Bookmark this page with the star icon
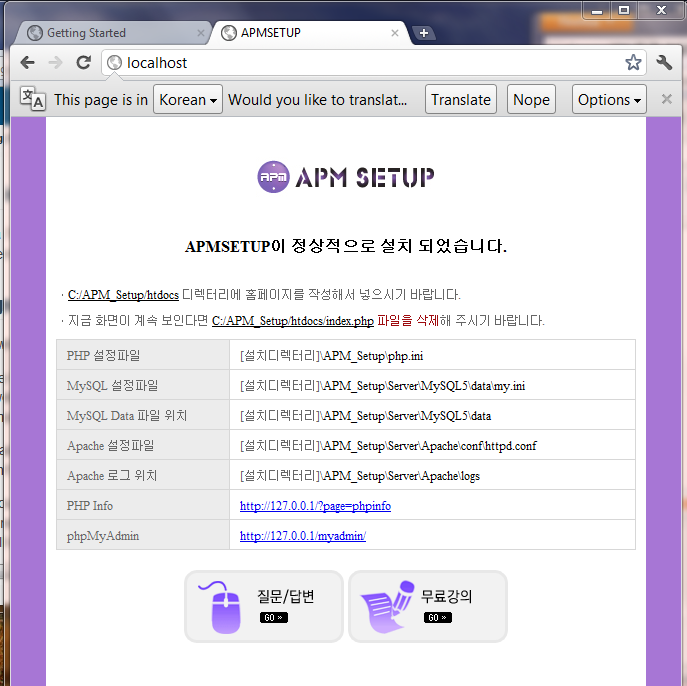Screen dimensions: 687x686 [x=633, y=63]
